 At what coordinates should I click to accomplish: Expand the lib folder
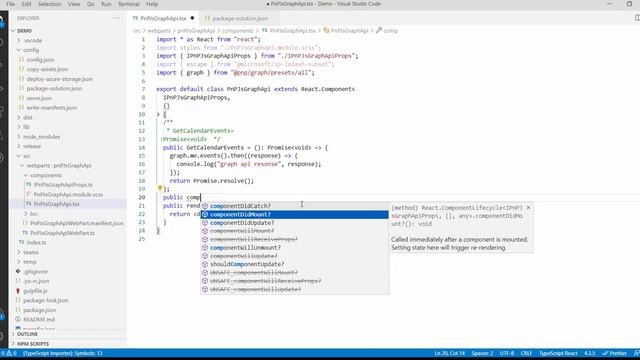tap(68, 127)
